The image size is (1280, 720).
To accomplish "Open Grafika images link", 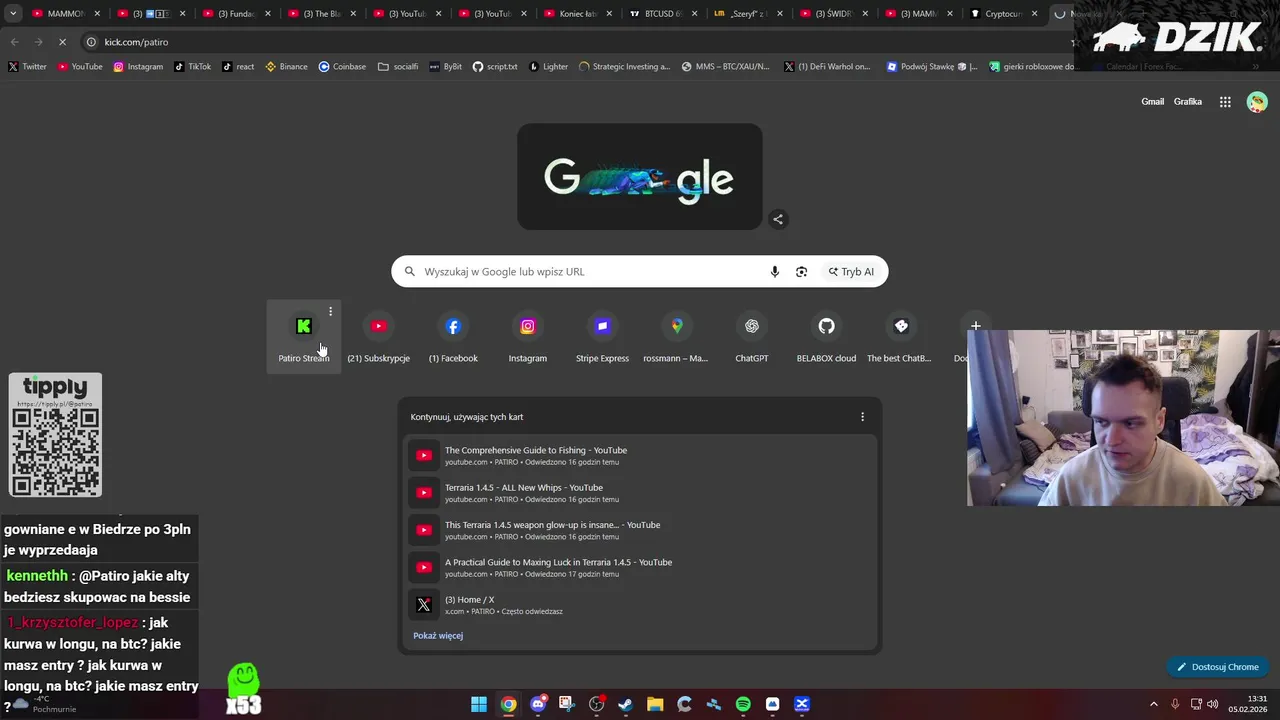I will 1188,102.
